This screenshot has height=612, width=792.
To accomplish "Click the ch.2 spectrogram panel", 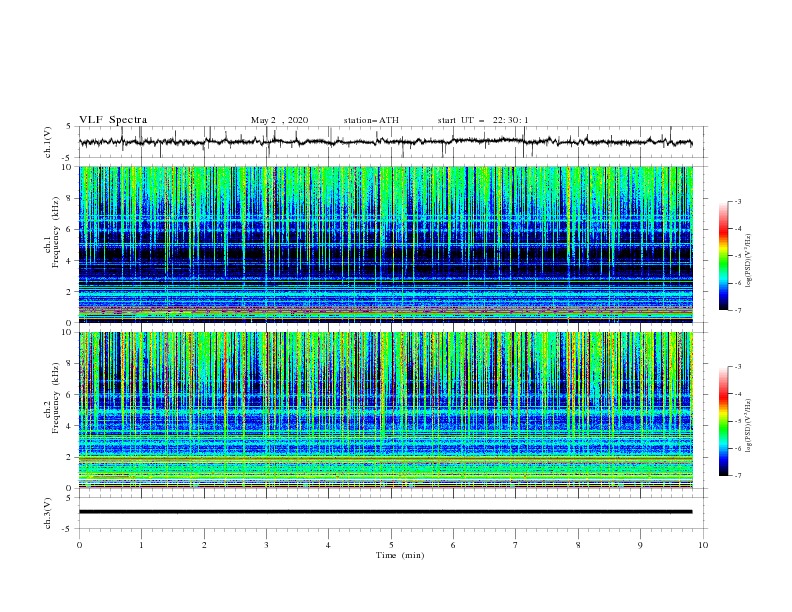I will coord(386,410).
